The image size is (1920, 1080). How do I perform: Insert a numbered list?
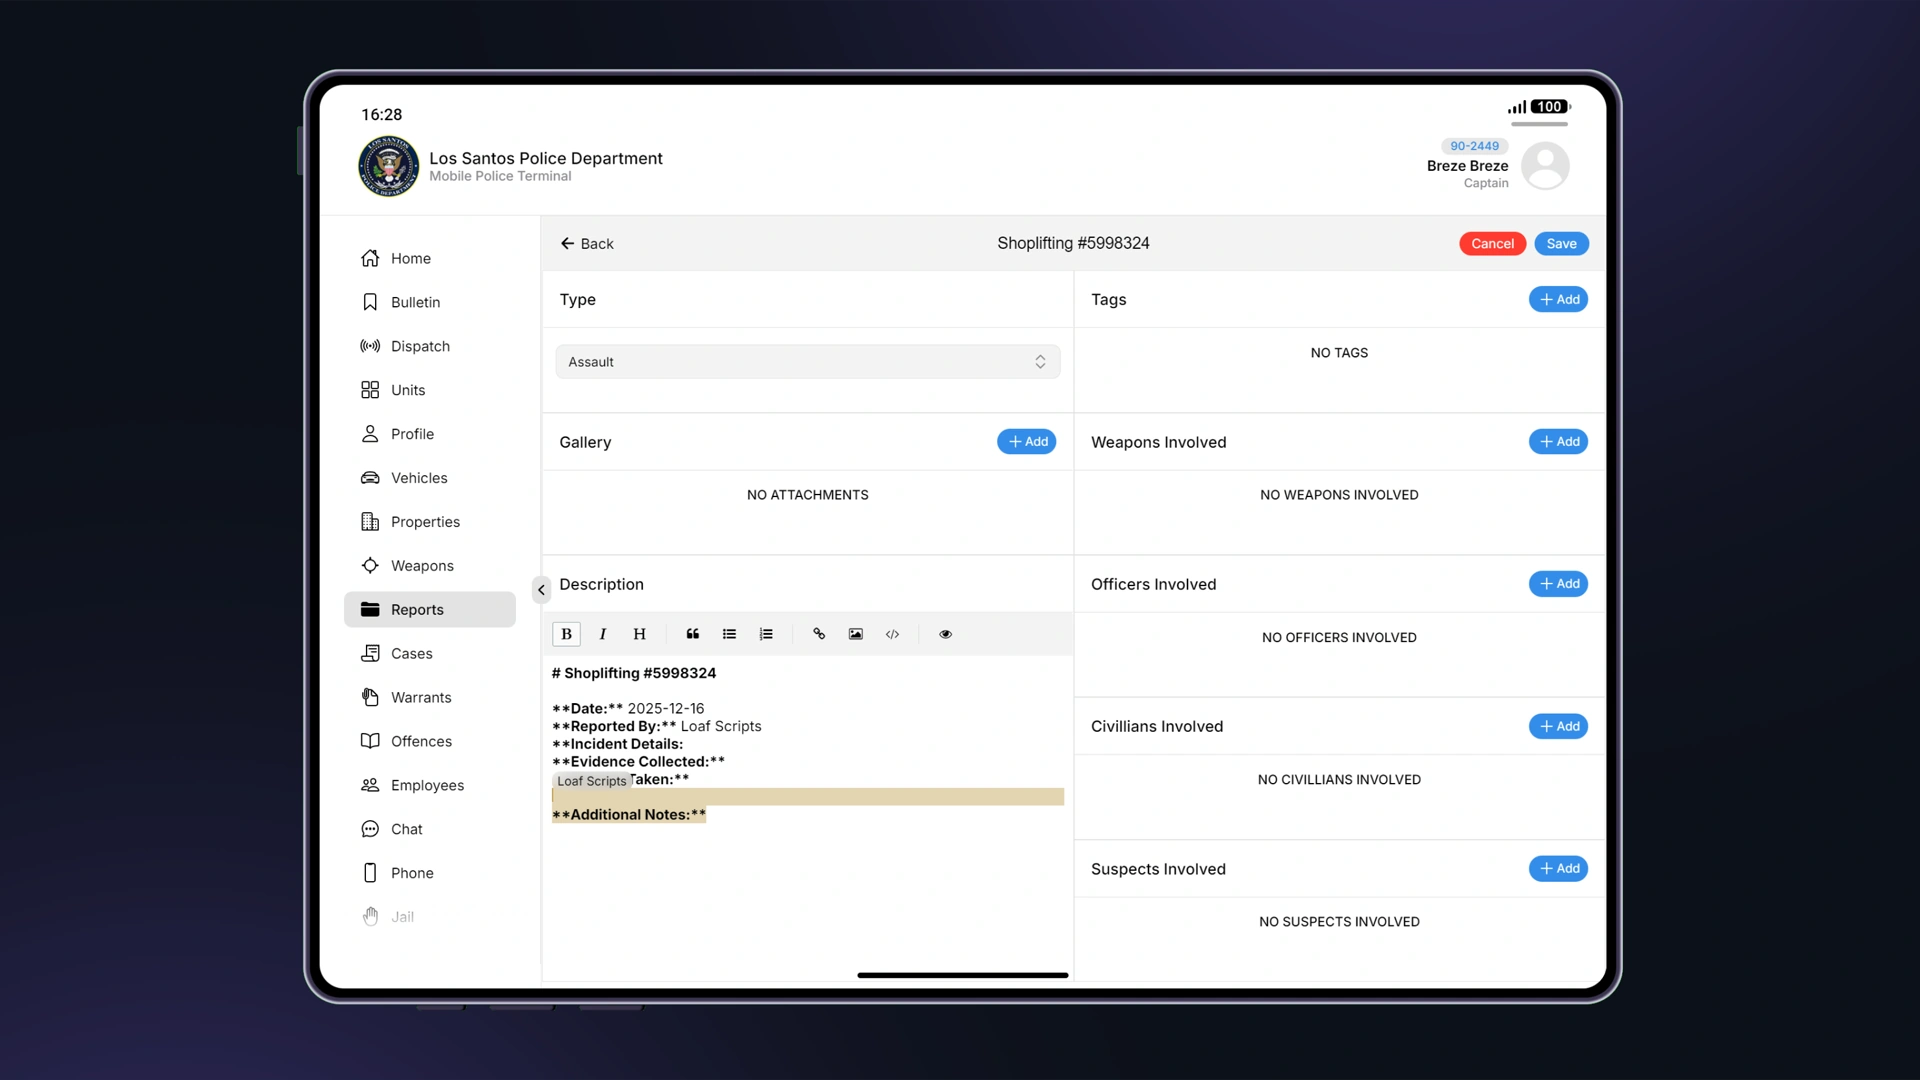click(766, 634)
